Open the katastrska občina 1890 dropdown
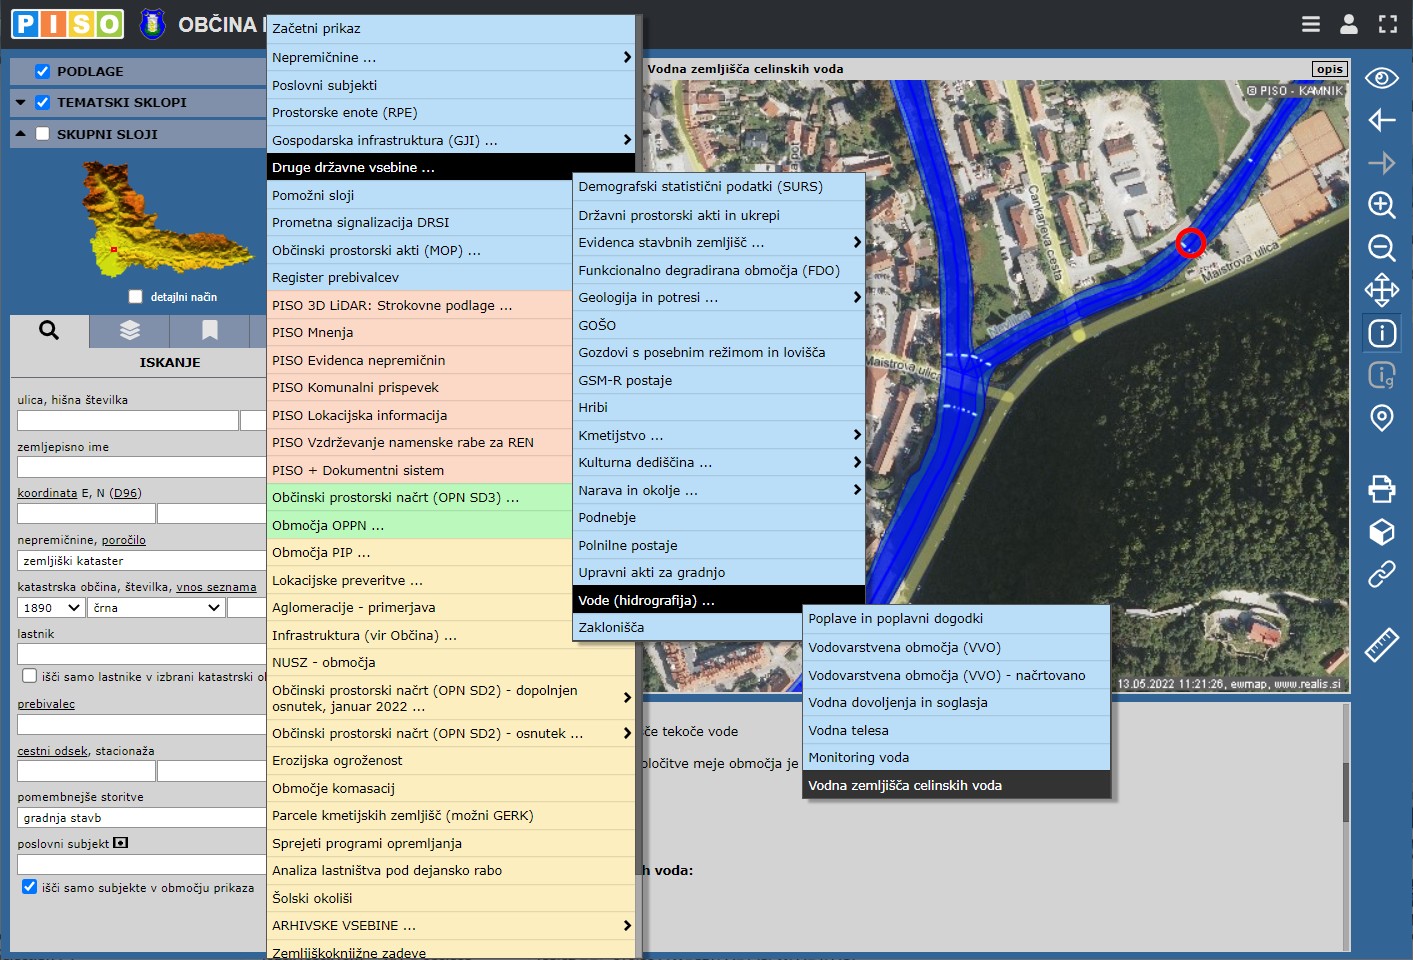This screenshot has width=1413, height=960. click(x=52, y=607)
